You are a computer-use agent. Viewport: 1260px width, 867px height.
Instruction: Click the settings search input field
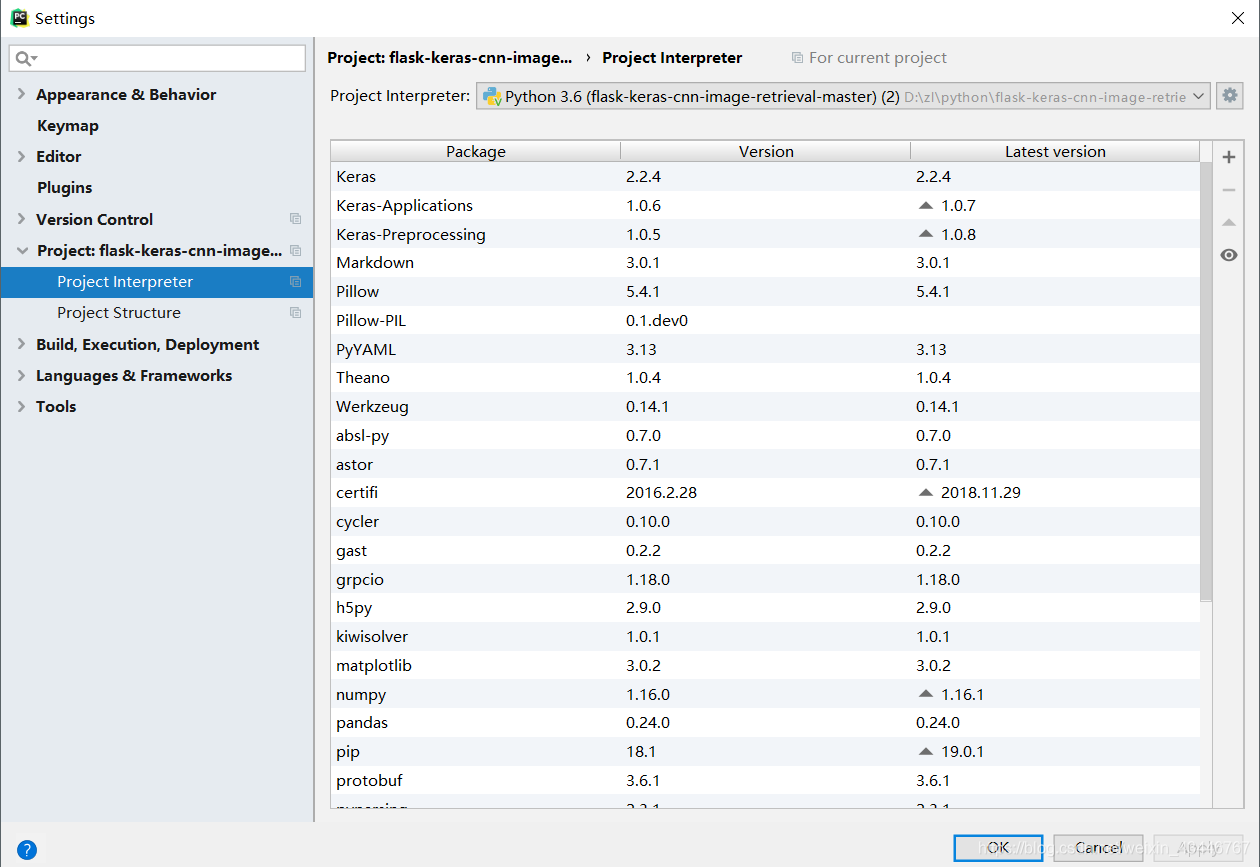coord(157,59)
